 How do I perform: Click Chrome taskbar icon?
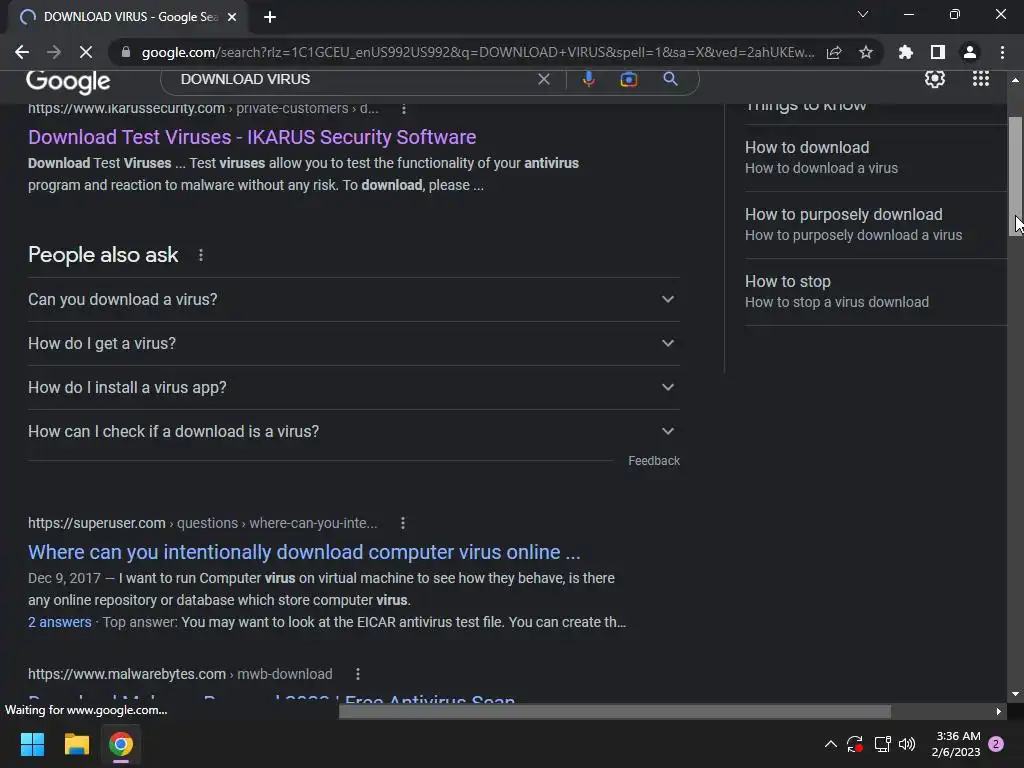tap(121, 744)
